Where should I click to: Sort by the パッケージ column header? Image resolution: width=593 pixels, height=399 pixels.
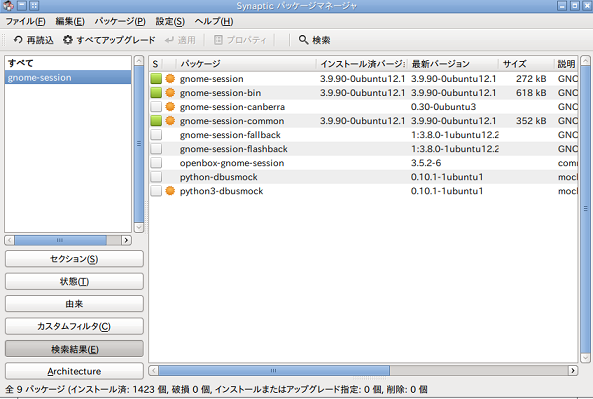pyautogui.click(x=247, y=64)
